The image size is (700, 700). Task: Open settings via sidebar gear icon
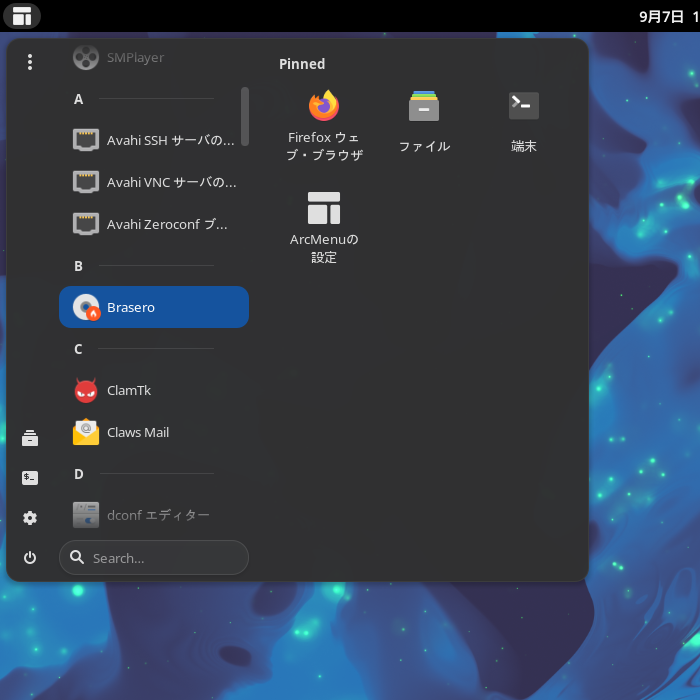[30, 518]
